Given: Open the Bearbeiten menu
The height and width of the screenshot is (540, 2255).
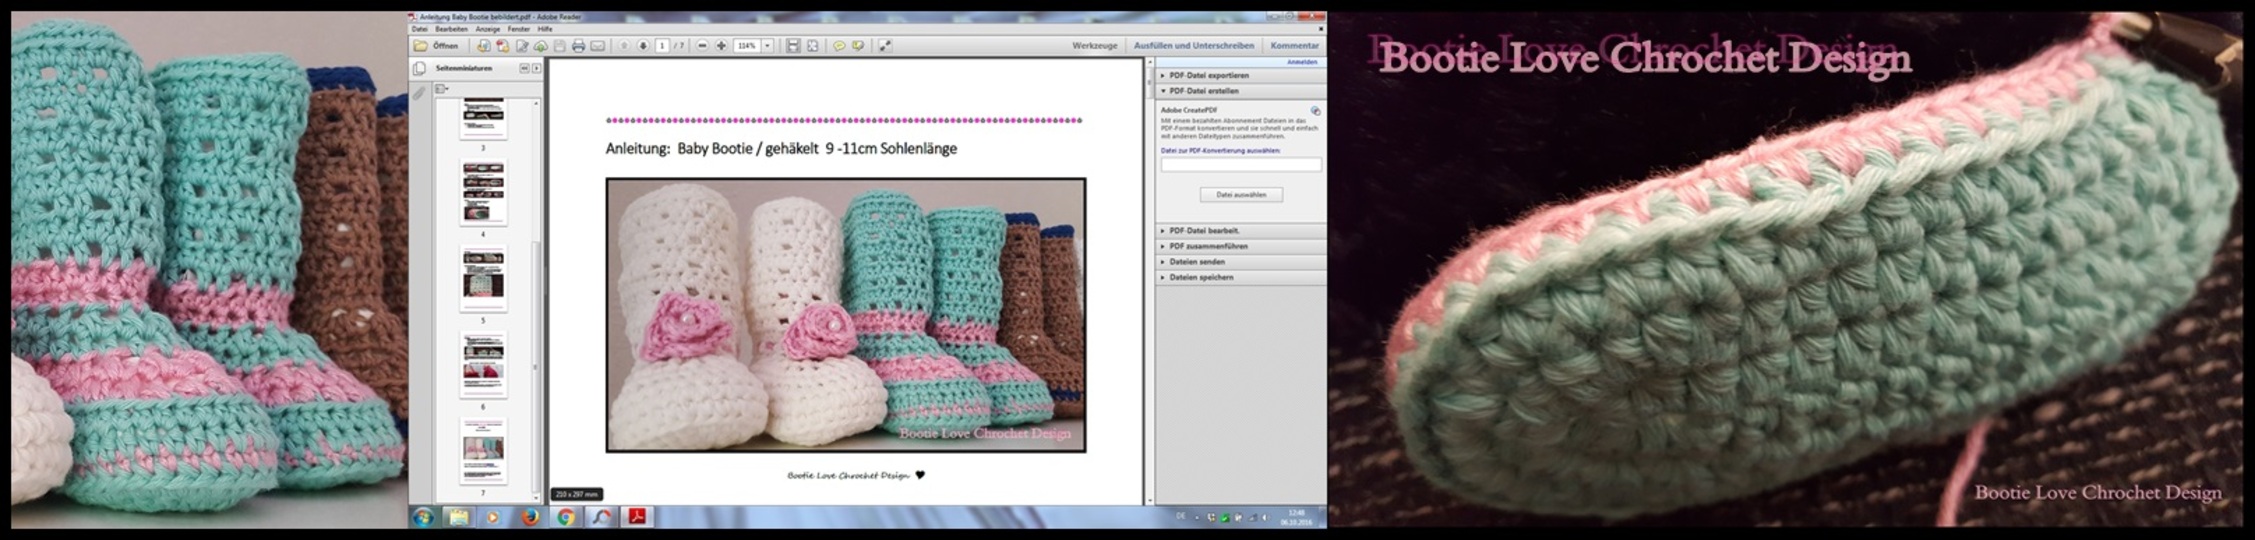Looking at the screenshot, I should (451, 30).
